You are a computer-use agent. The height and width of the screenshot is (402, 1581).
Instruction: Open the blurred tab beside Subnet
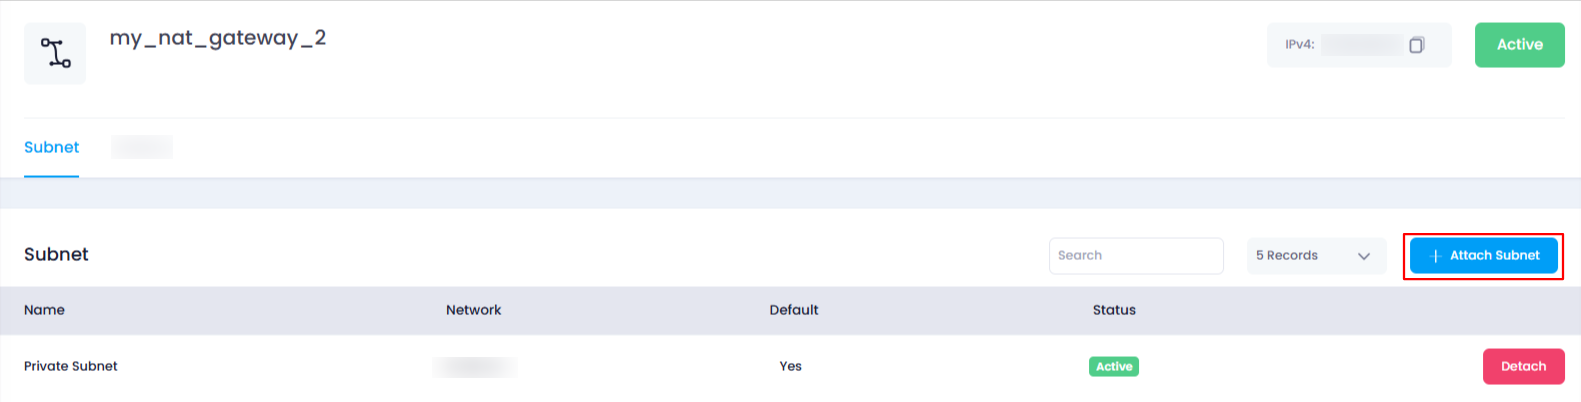point(142,147)
